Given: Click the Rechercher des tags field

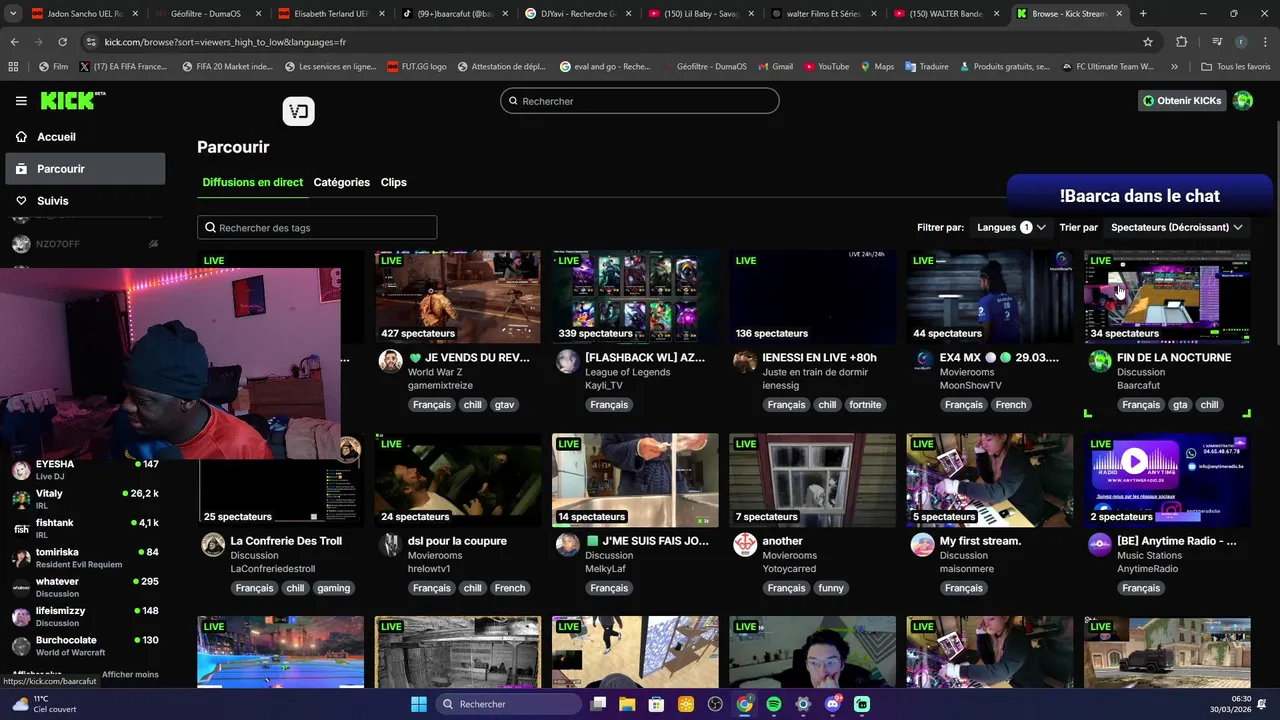Looking at the screenshot, I should click(x=317, y=228).
